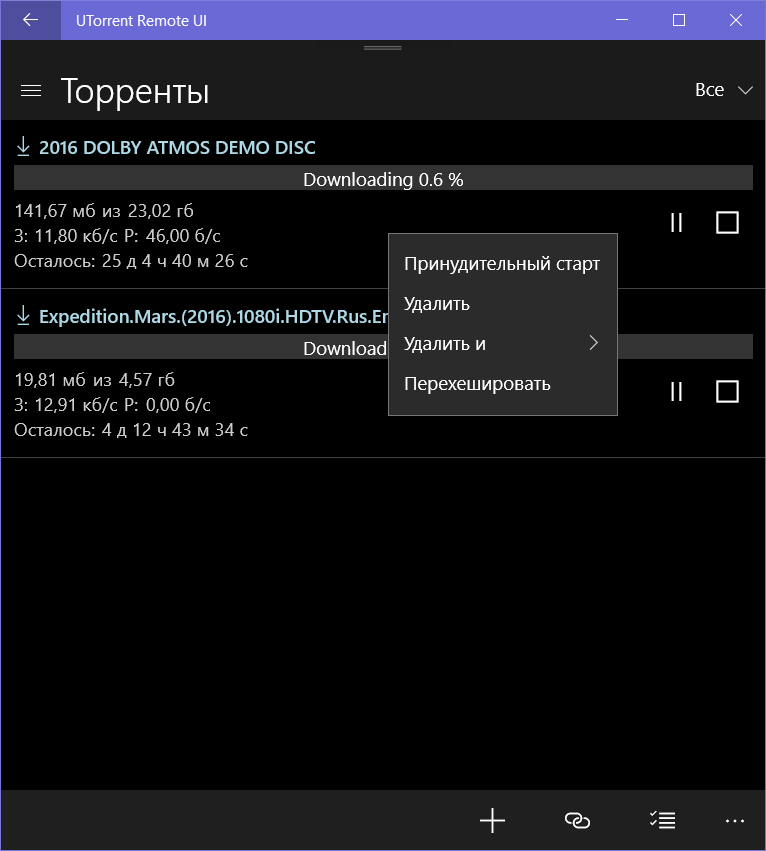The image size is (766, 851).
Task: Choose Принудительный старт from context menu
Action: 503,264
